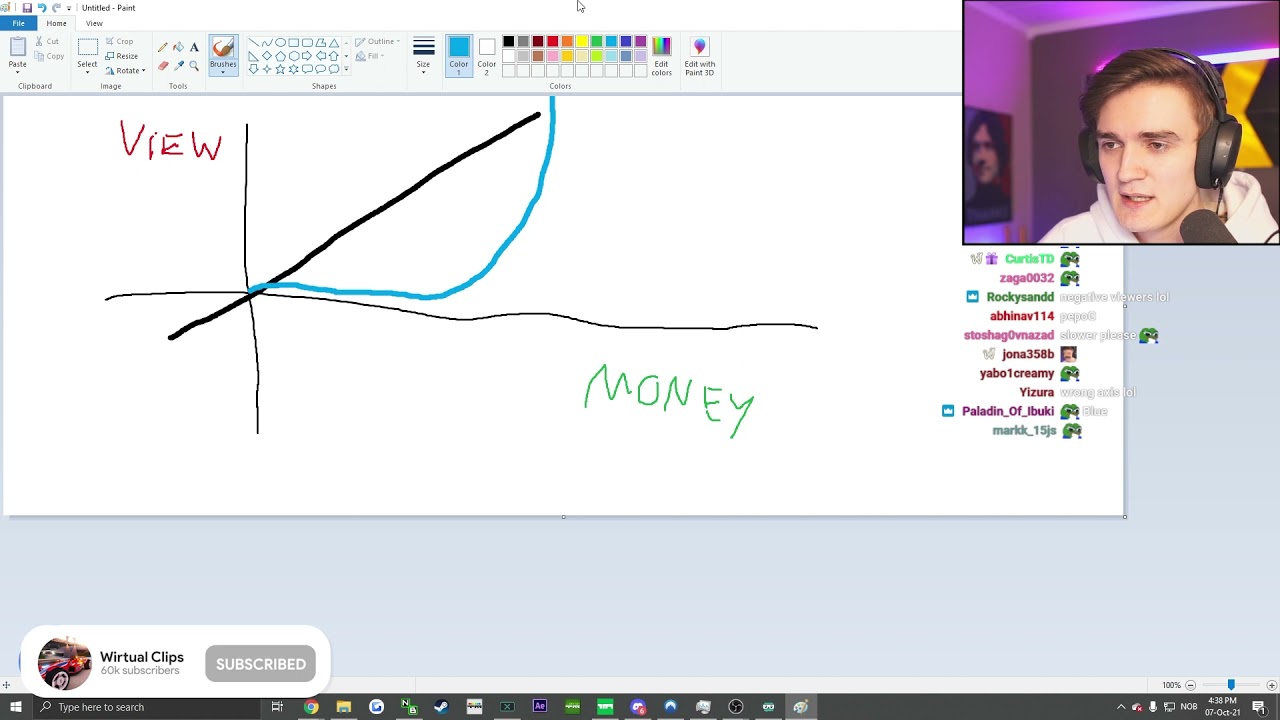Pick the green color swatch

596,41
